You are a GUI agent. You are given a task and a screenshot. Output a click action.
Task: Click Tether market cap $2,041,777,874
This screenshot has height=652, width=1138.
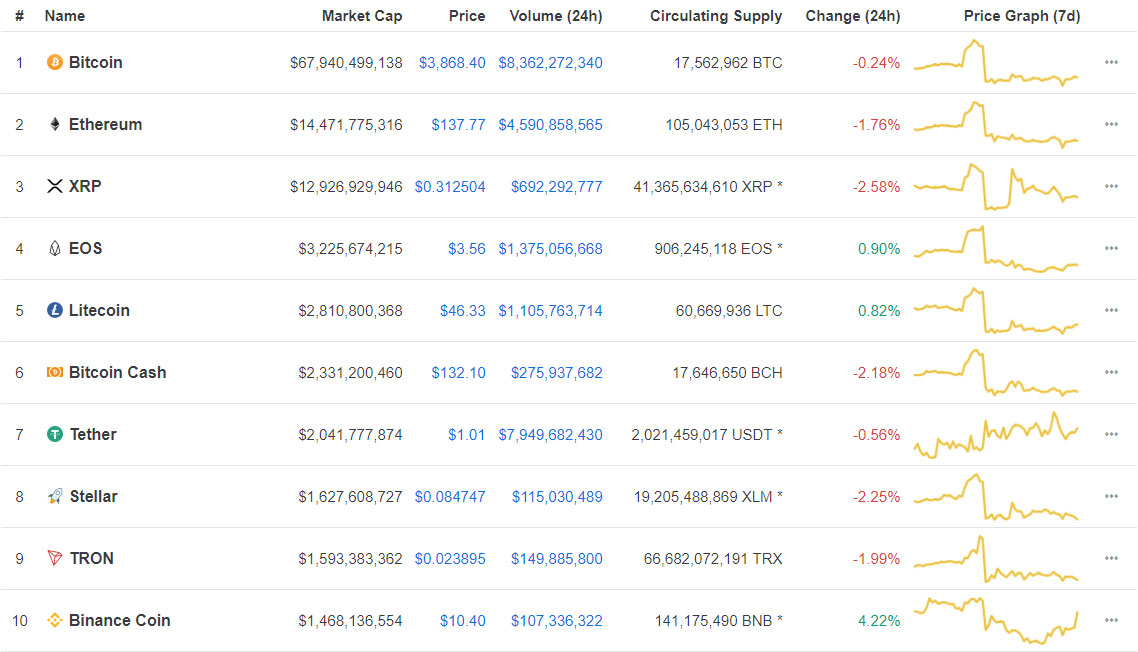351,435
